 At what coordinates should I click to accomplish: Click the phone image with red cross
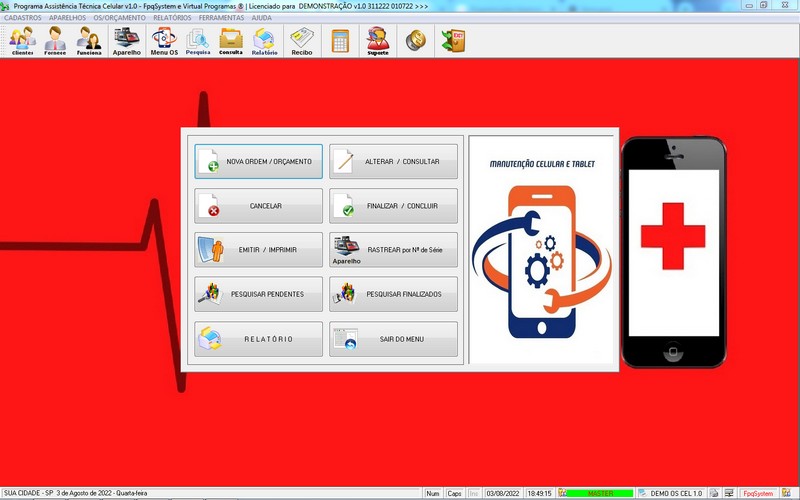pos(673,252)
